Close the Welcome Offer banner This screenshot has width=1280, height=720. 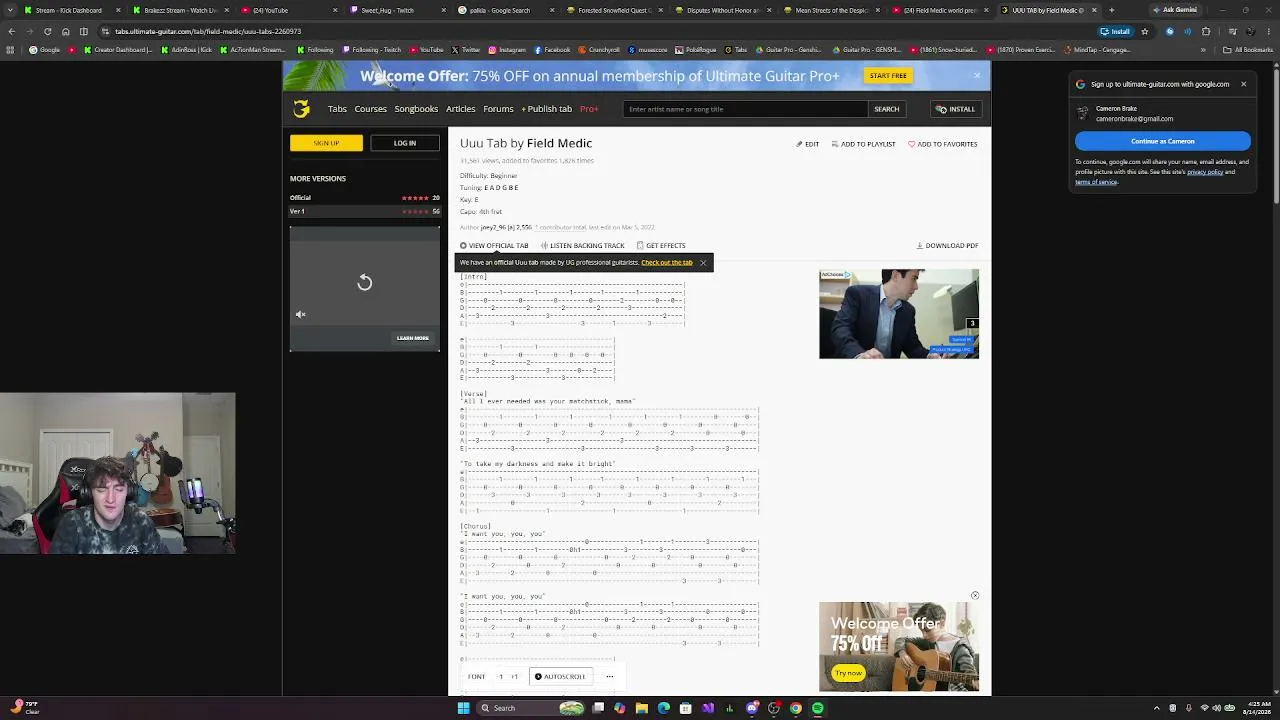977,75
